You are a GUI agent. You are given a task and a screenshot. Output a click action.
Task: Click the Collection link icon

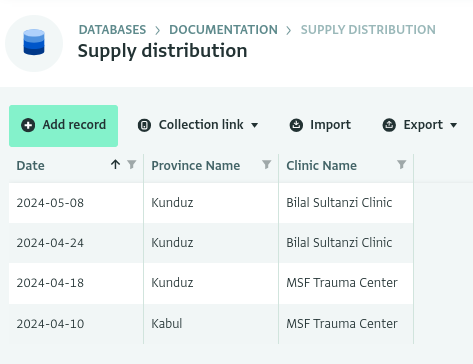click(144, 125)
